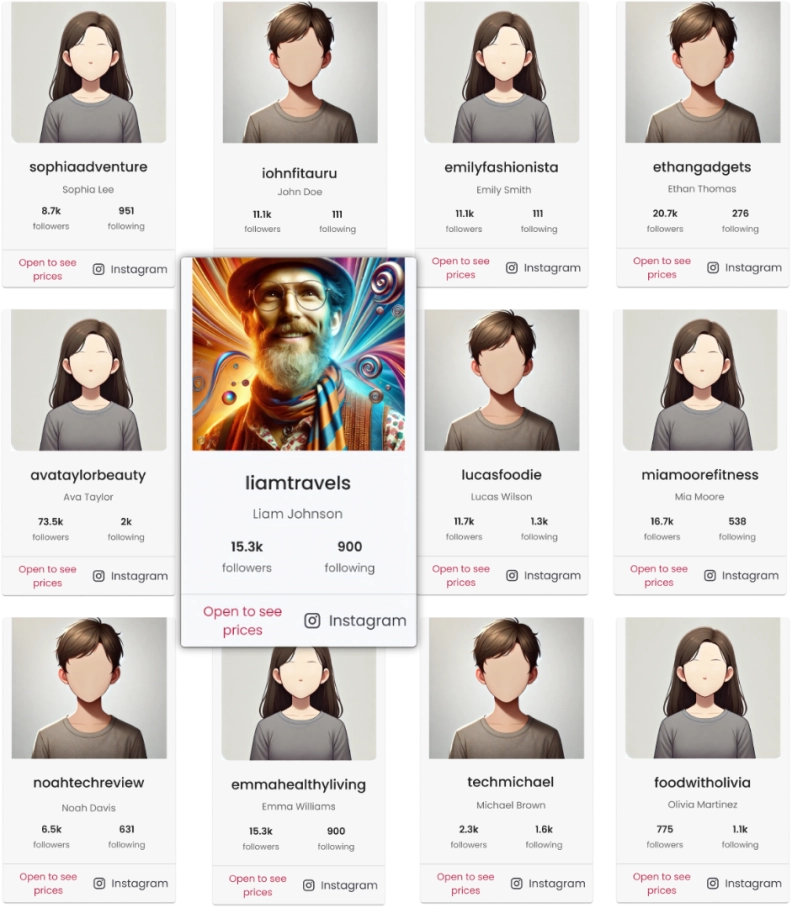Click Instagram icon on emilyfashionista card
792x908 pixels.
pos(512,268)
